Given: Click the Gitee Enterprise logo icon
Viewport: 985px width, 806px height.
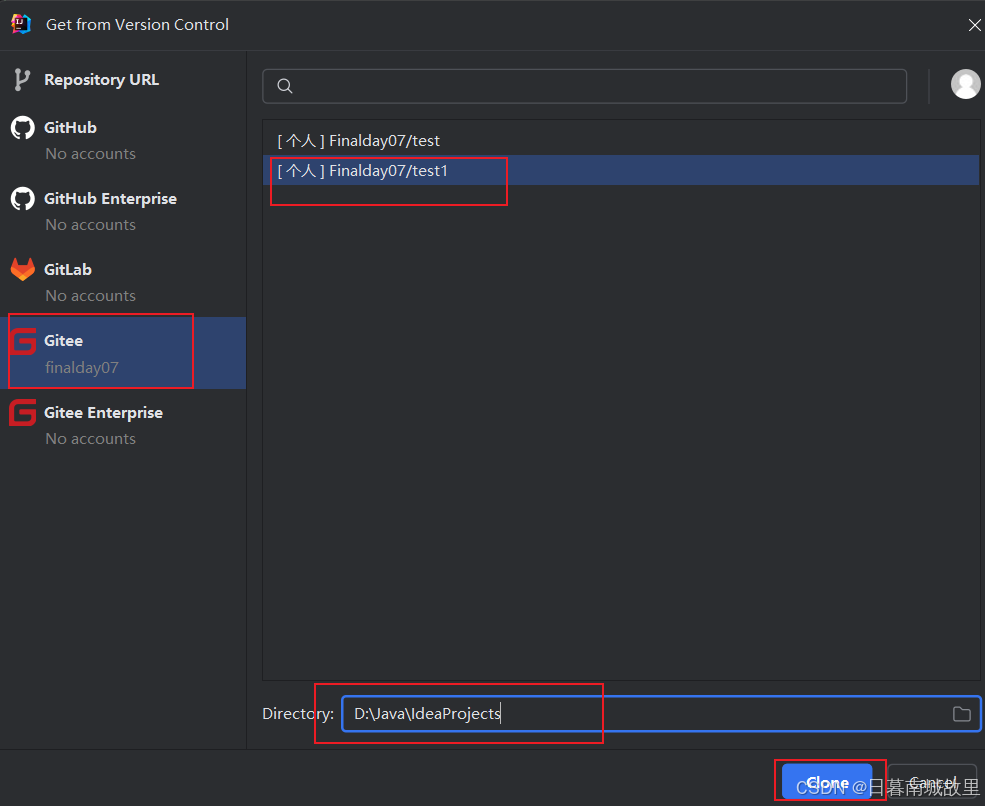Looking at the screenshot, I should pyautogui.click(x=23, y=413).
